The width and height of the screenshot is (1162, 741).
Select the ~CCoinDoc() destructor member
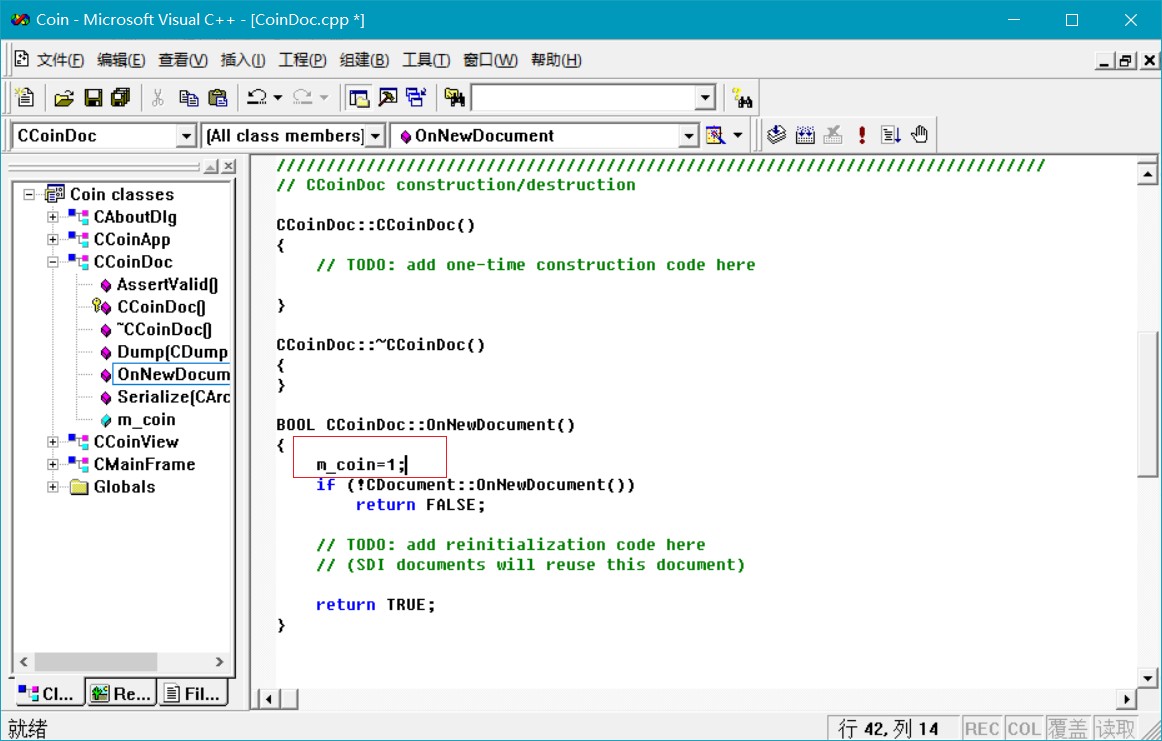tap(164, 330)
